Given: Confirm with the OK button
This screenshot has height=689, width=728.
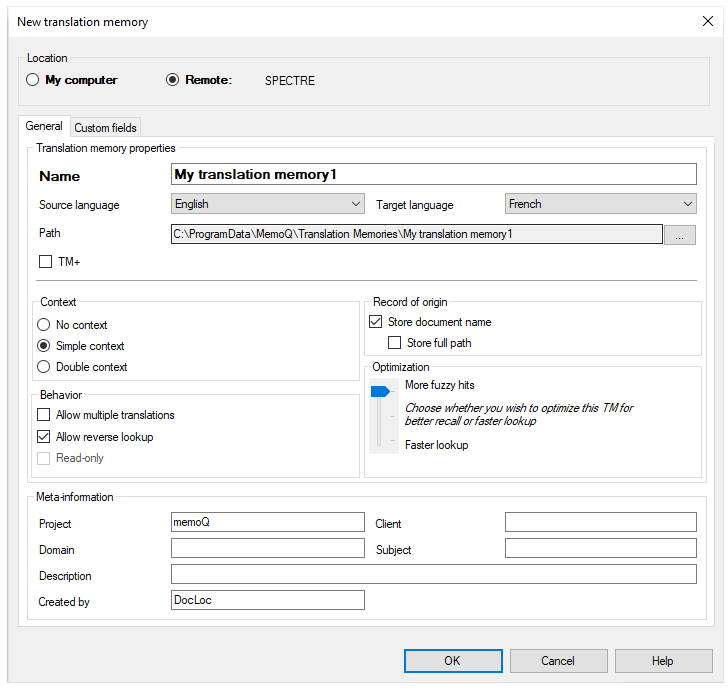Looking at the screenshot, I should 453,661.
